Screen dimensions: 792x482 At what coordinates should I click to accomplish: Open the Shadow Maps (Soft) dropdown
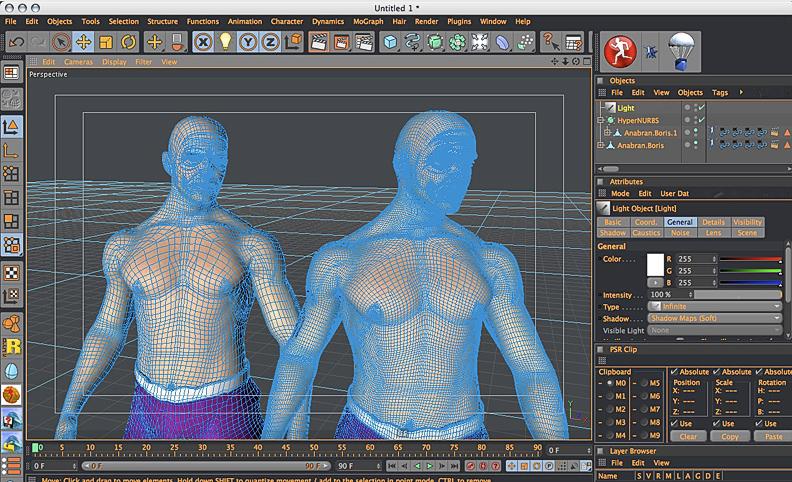[x=715, y=318]
